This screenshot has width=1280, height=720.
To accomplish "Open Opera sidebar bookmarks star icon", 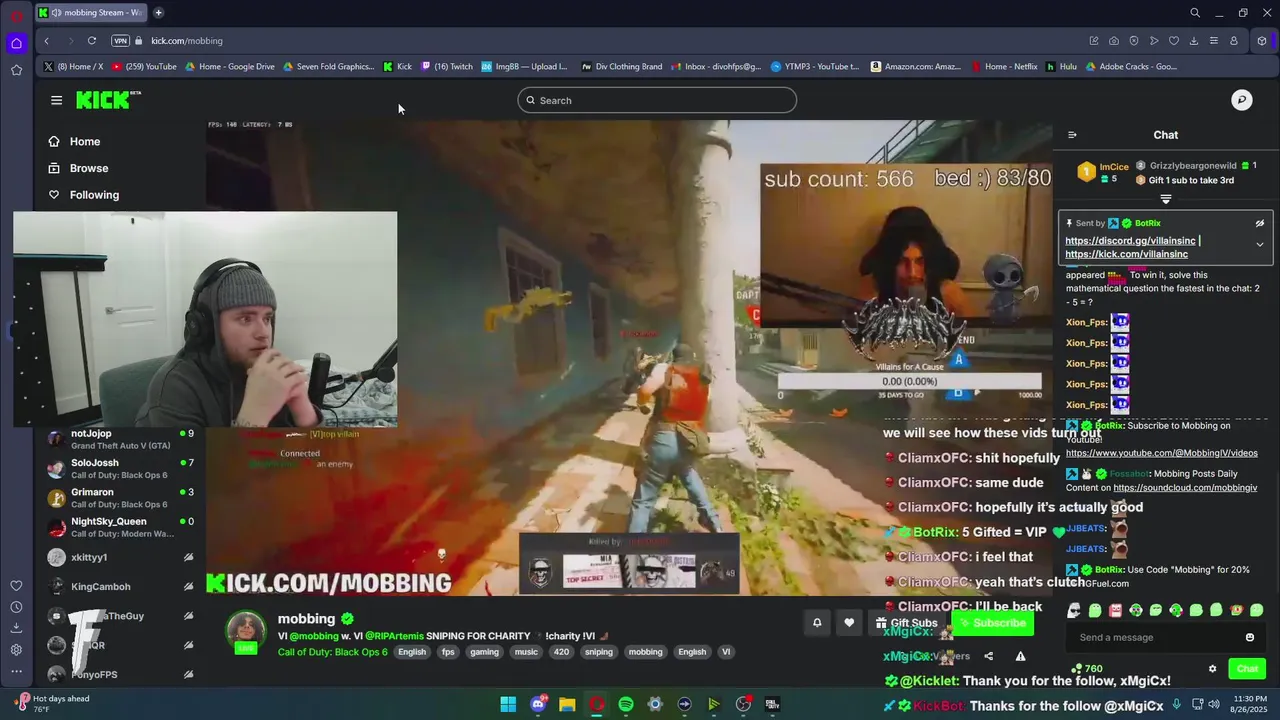I will (x=16, y=70).
